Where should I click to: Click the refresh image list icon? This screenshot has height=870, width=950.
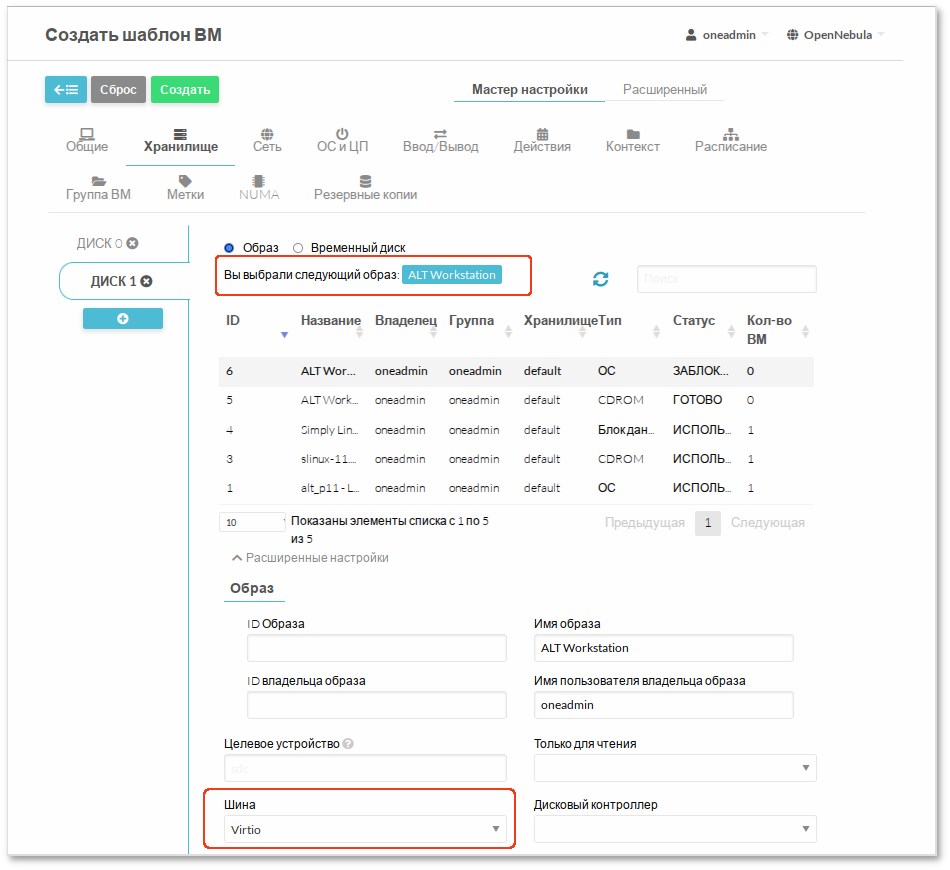601,279
